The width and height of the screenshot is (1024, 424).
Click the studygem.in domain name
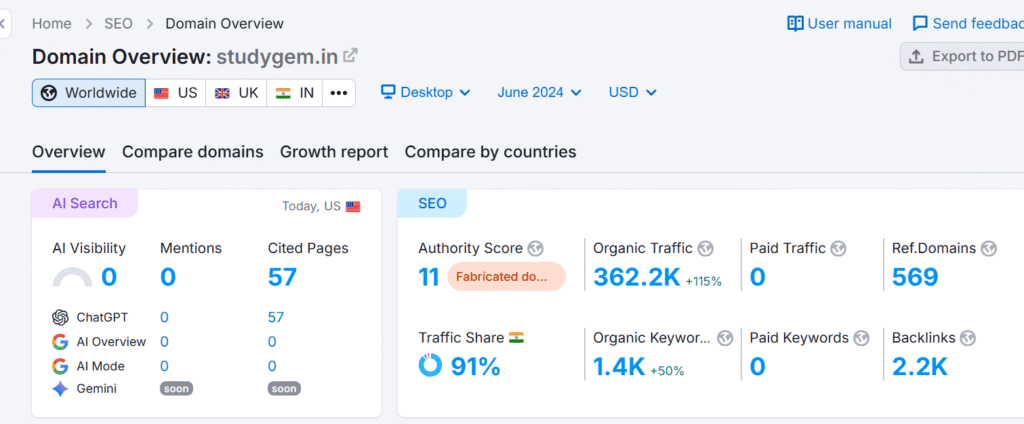click(277, 57)
